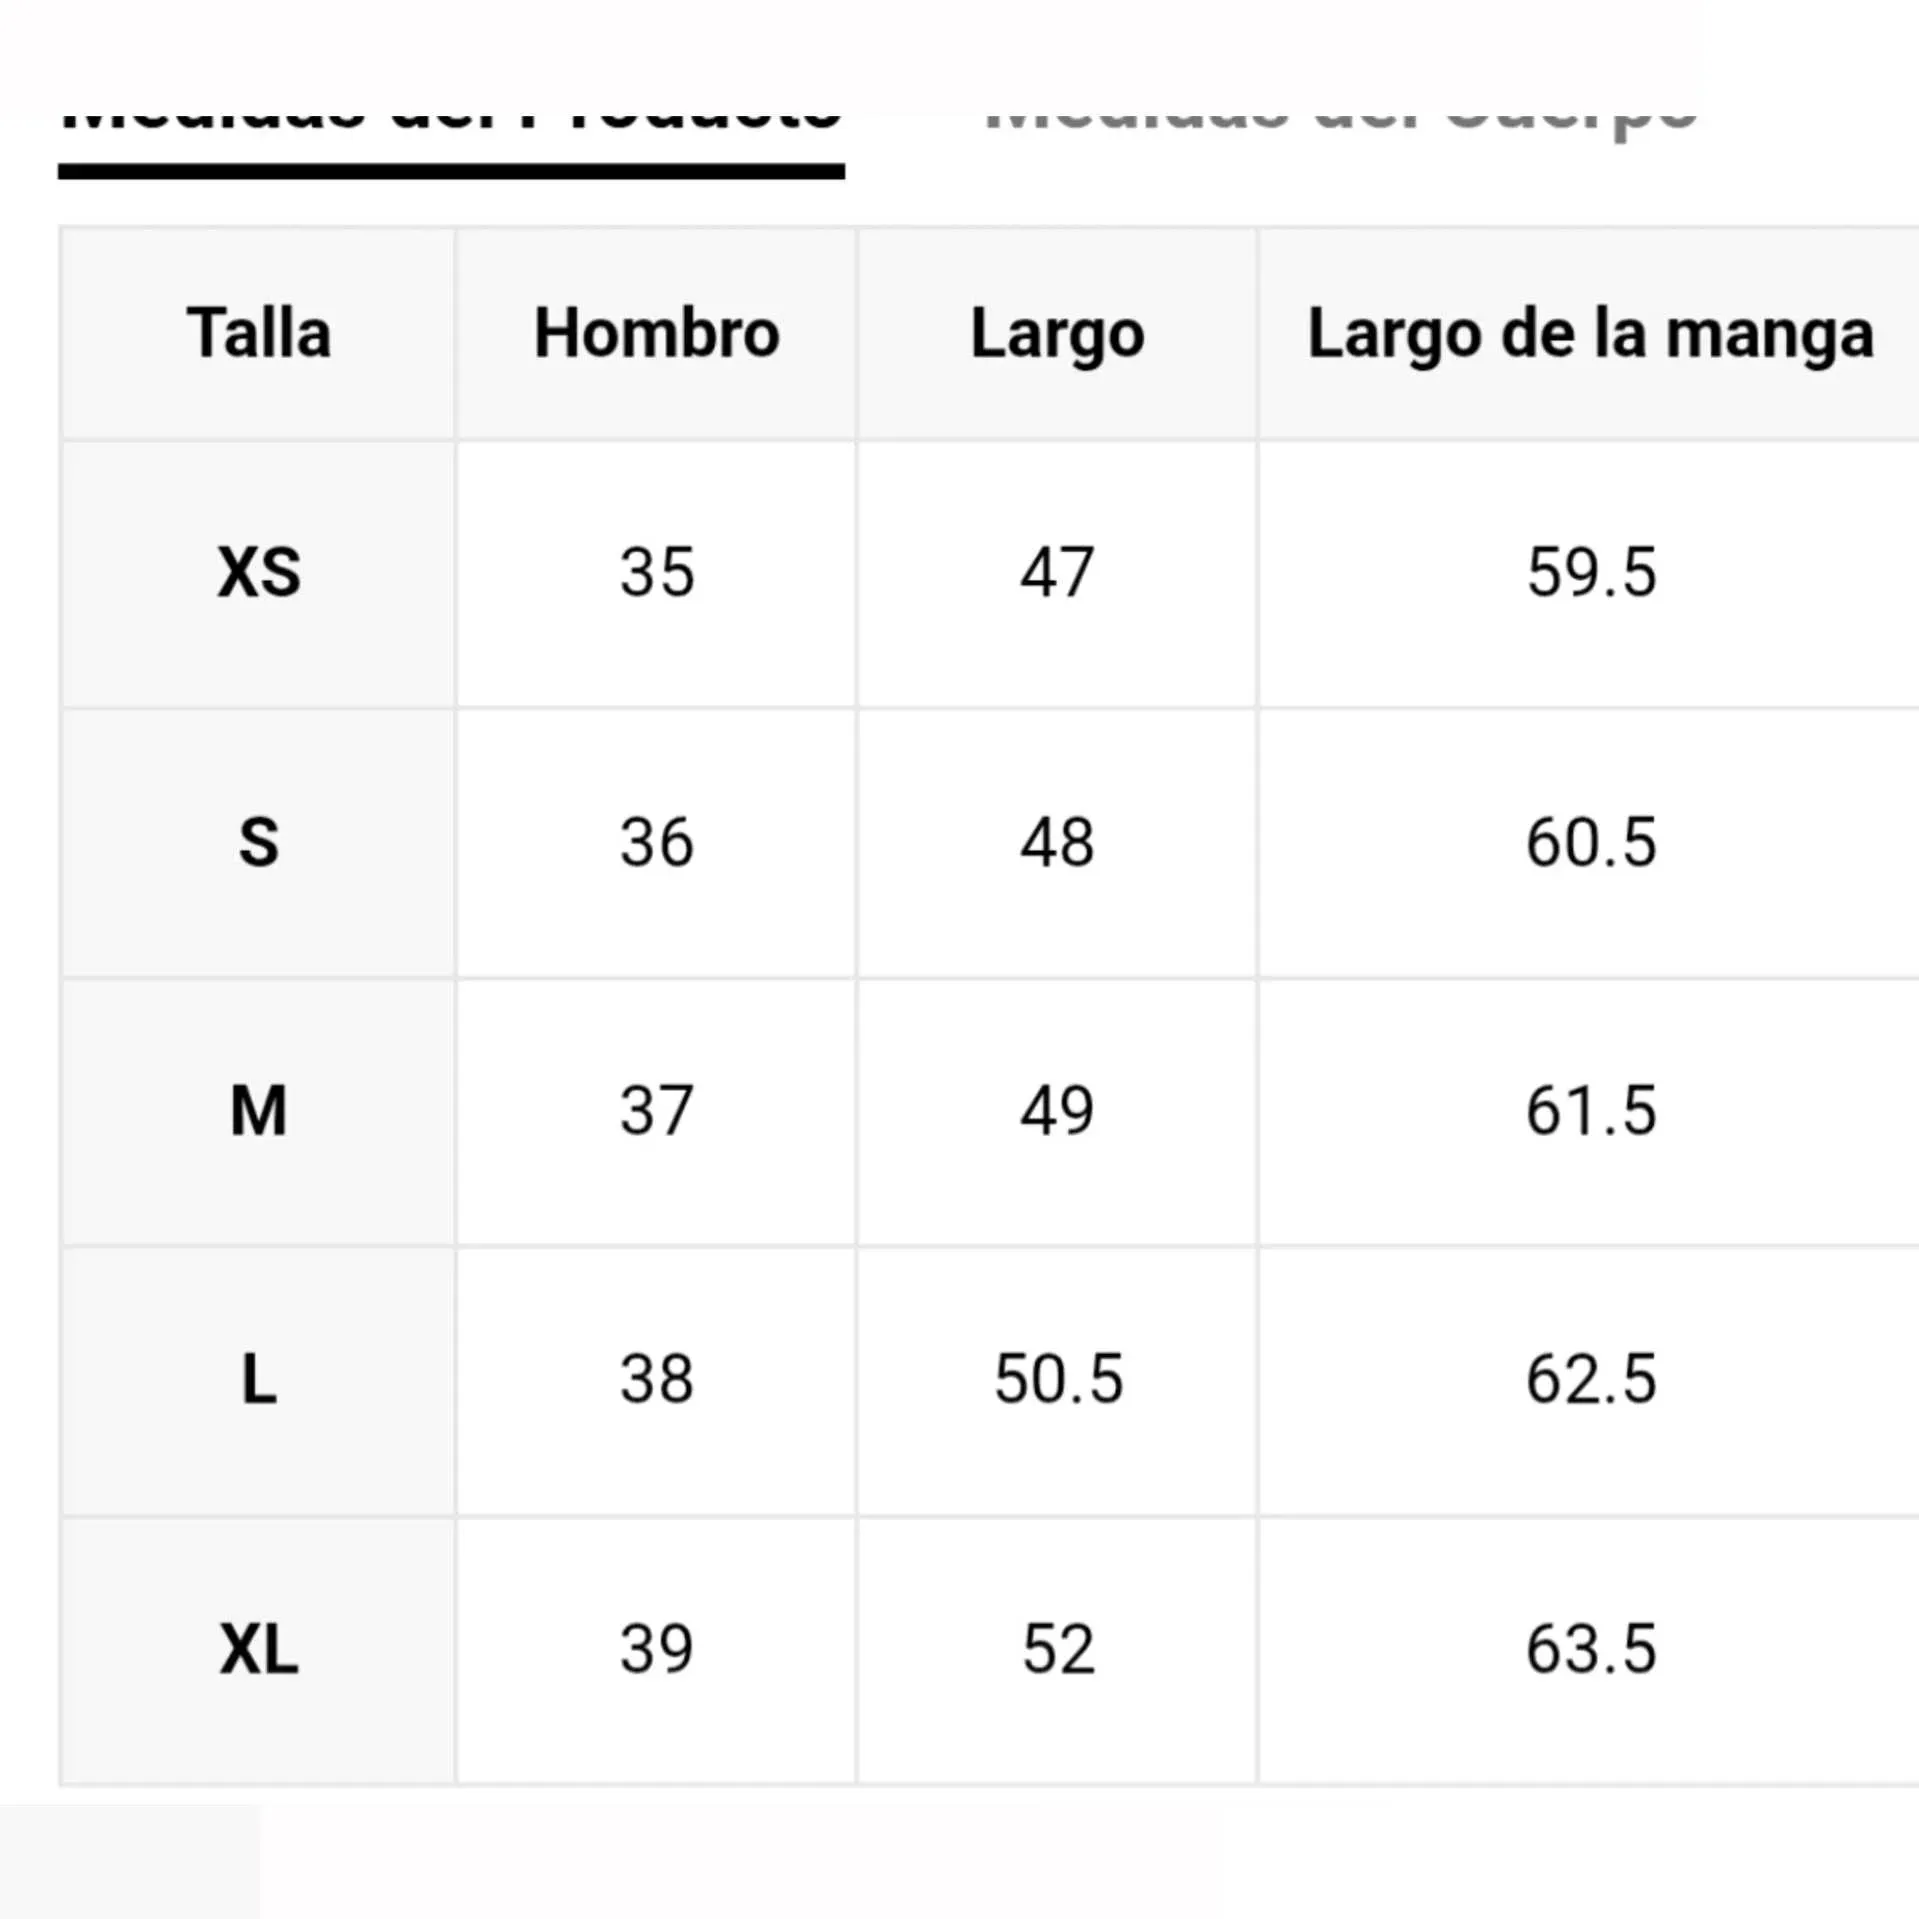Screen dimensions: 1919x1919
Task: Click the XL length value 52
Action: click(x=1057, y=1649)
